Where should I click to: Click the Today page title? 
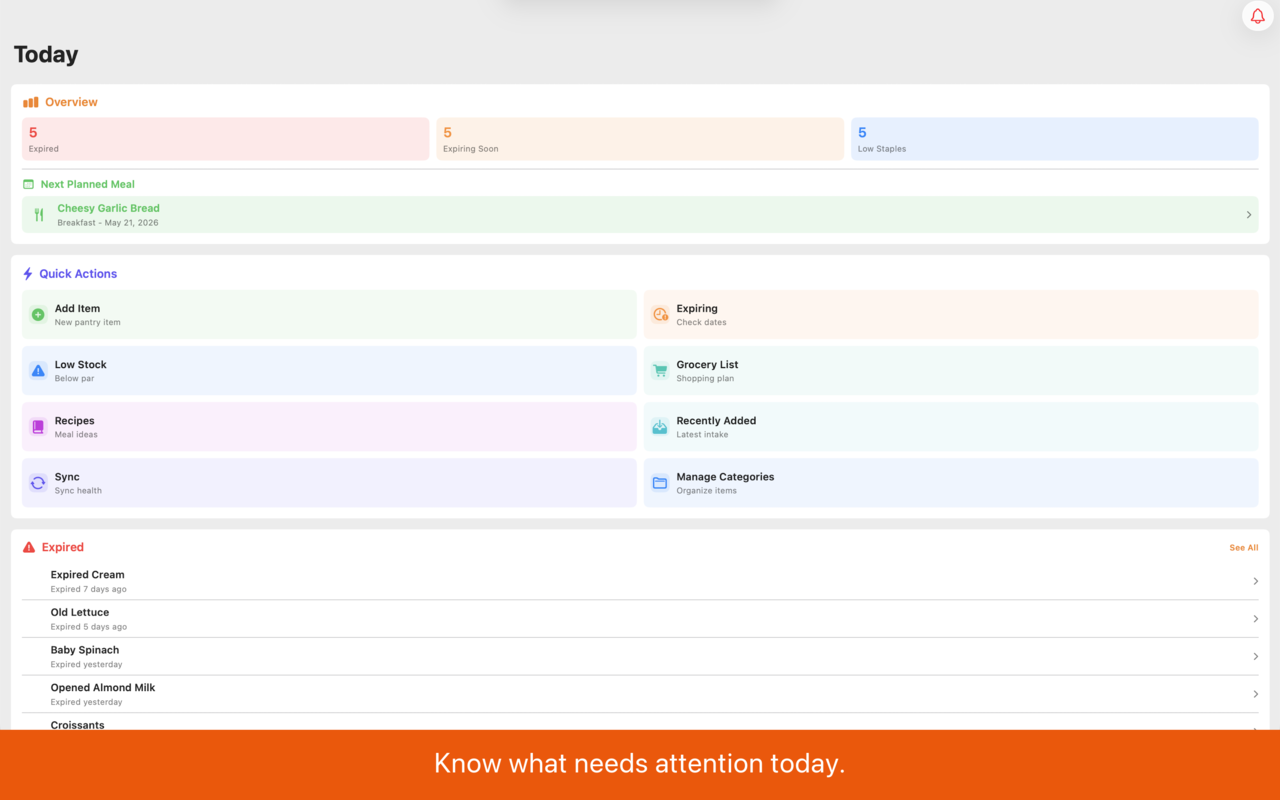[46, 55]
